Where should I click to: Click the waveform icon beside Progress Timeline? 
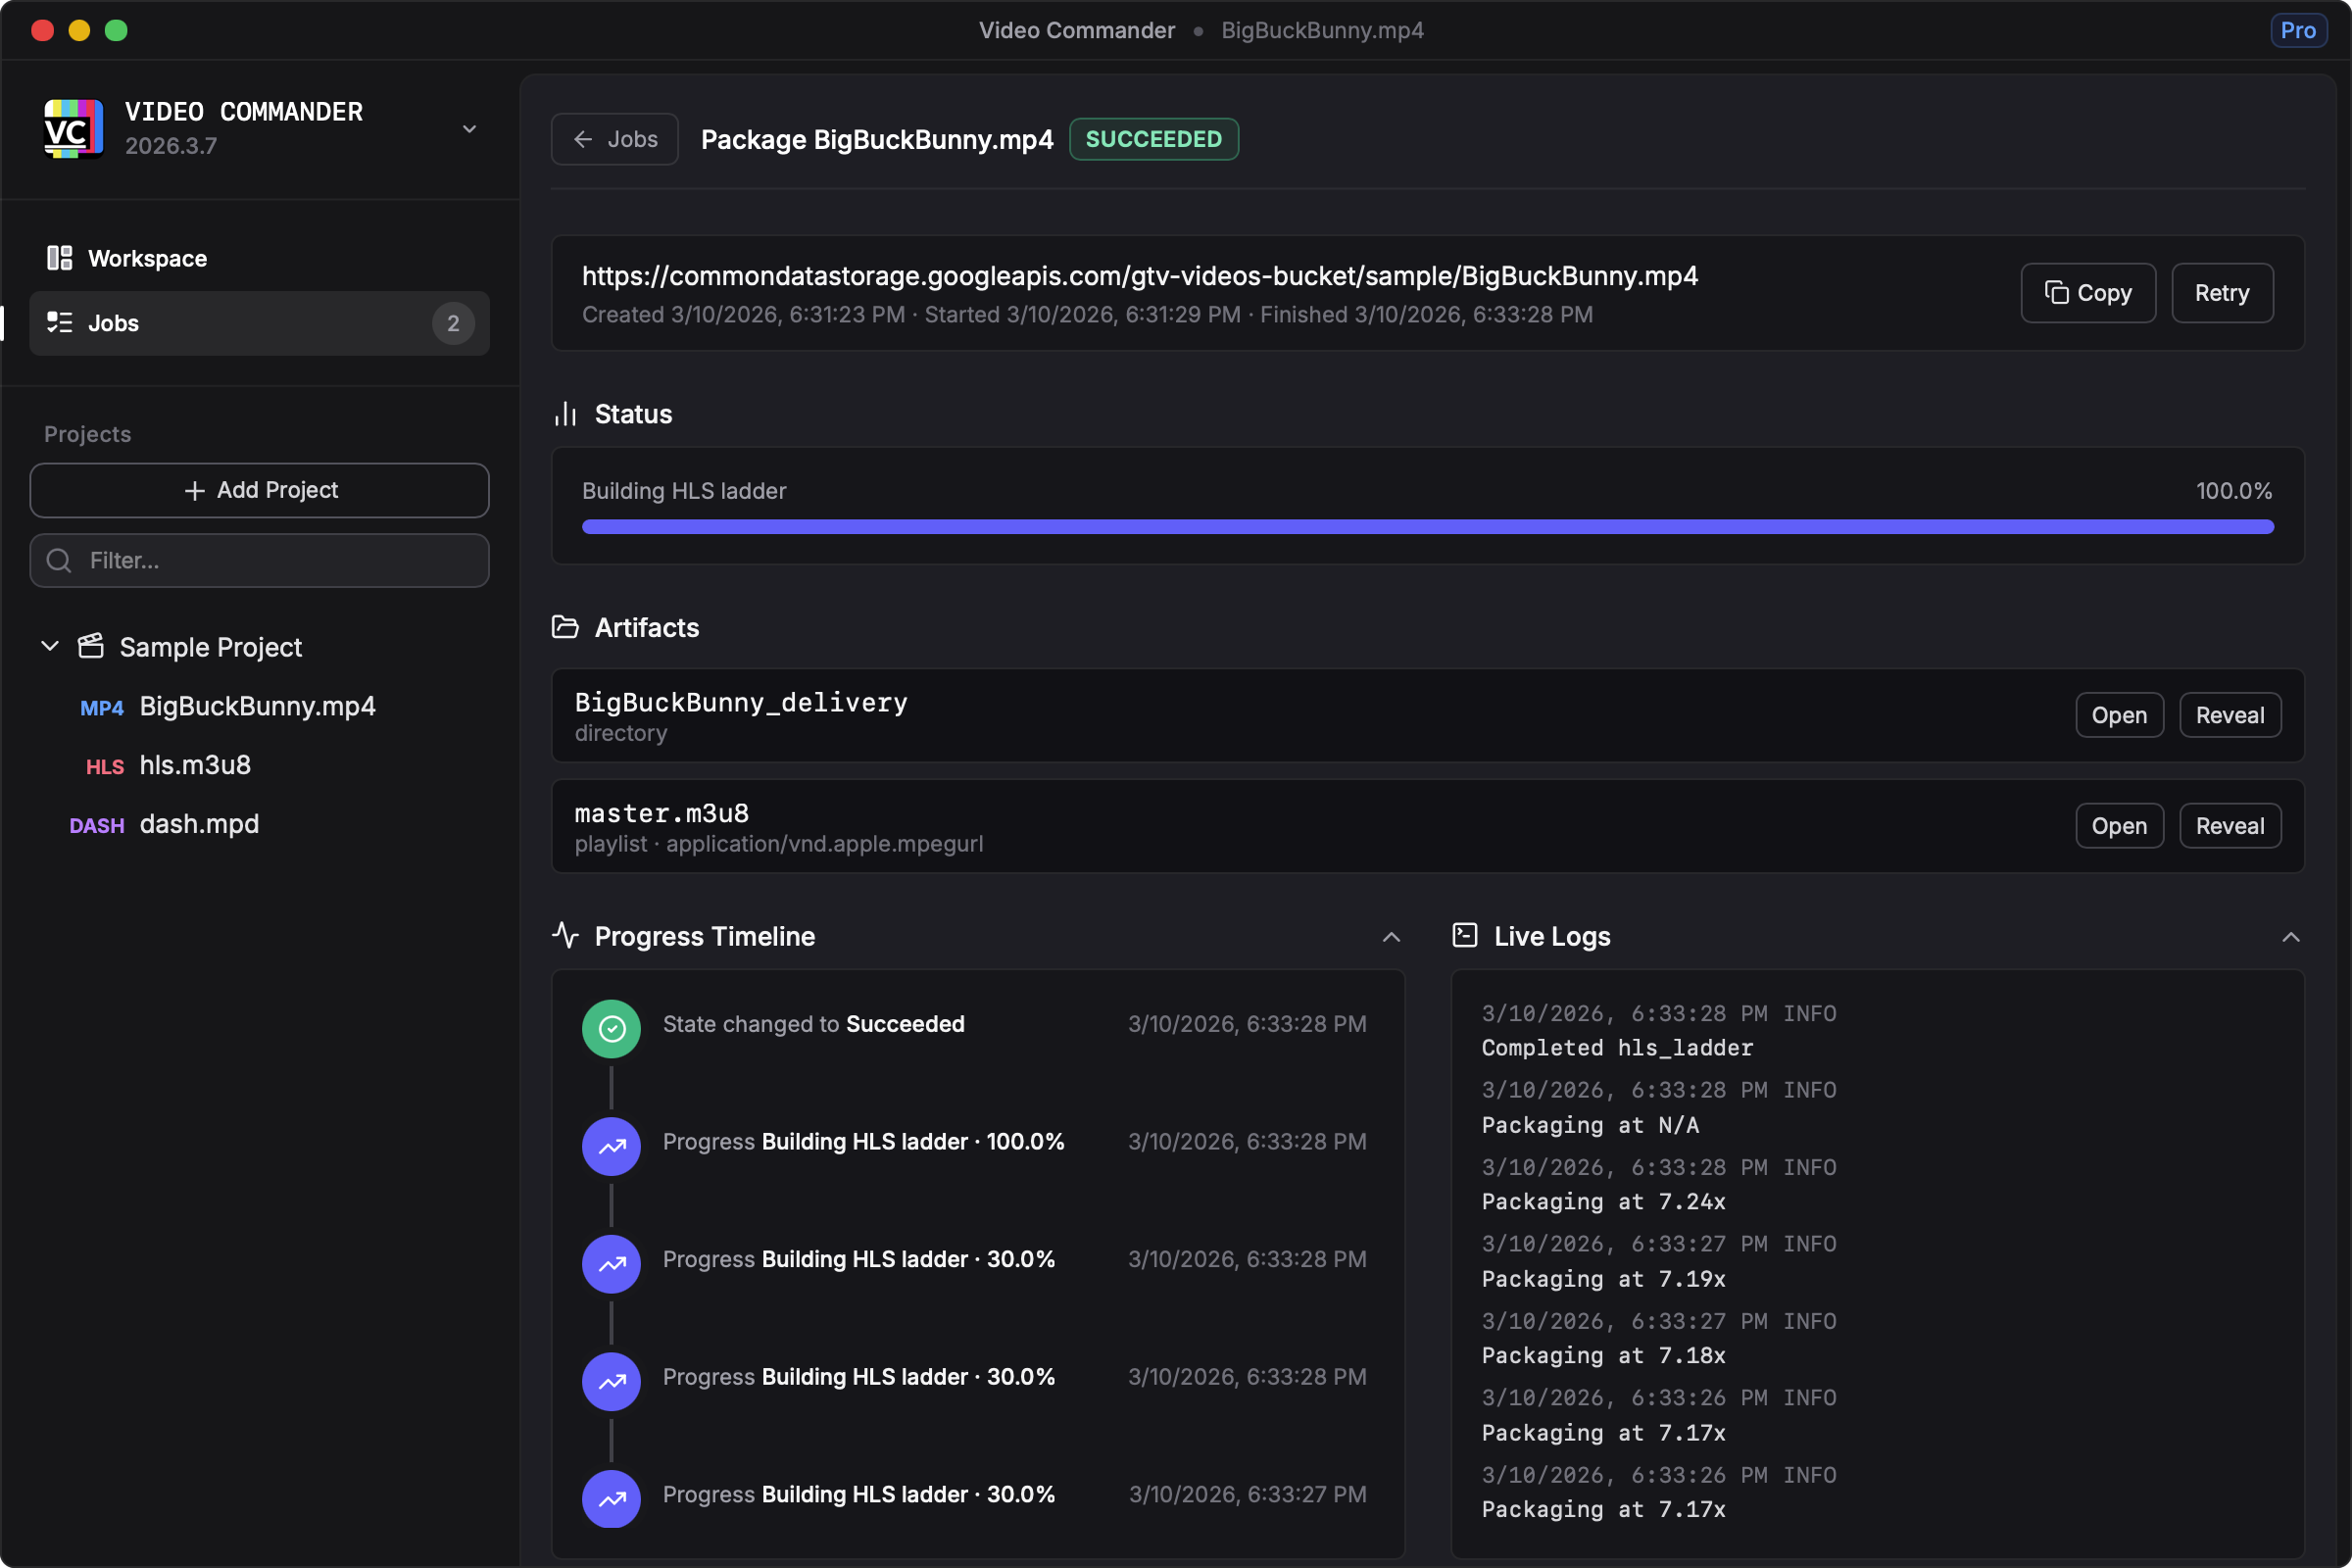(565, 935)
